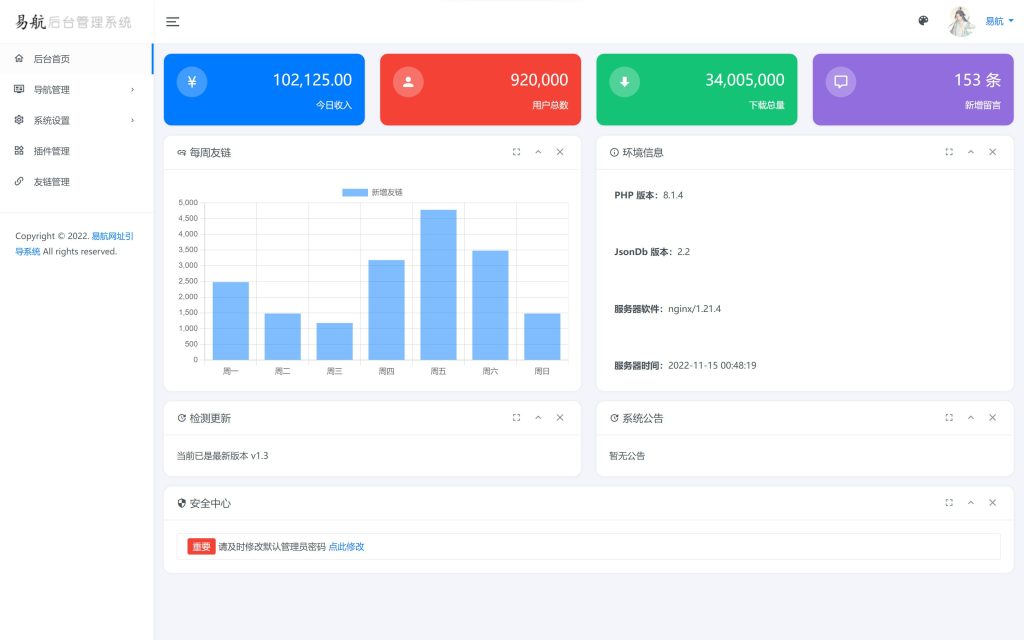Click the yen icon on the income card

coord(191,81)
